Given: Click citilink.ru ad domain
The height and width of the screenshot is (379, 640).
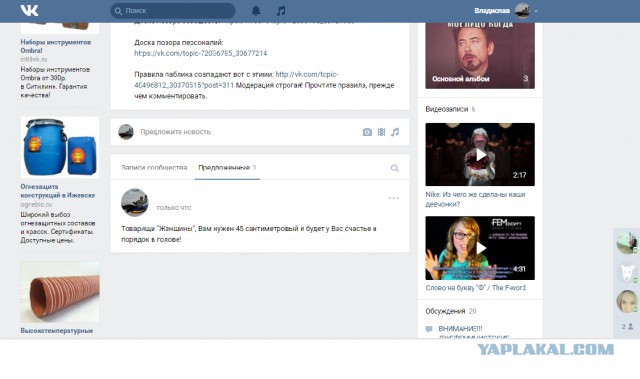Looking at the screenshot, I should 33,60.
